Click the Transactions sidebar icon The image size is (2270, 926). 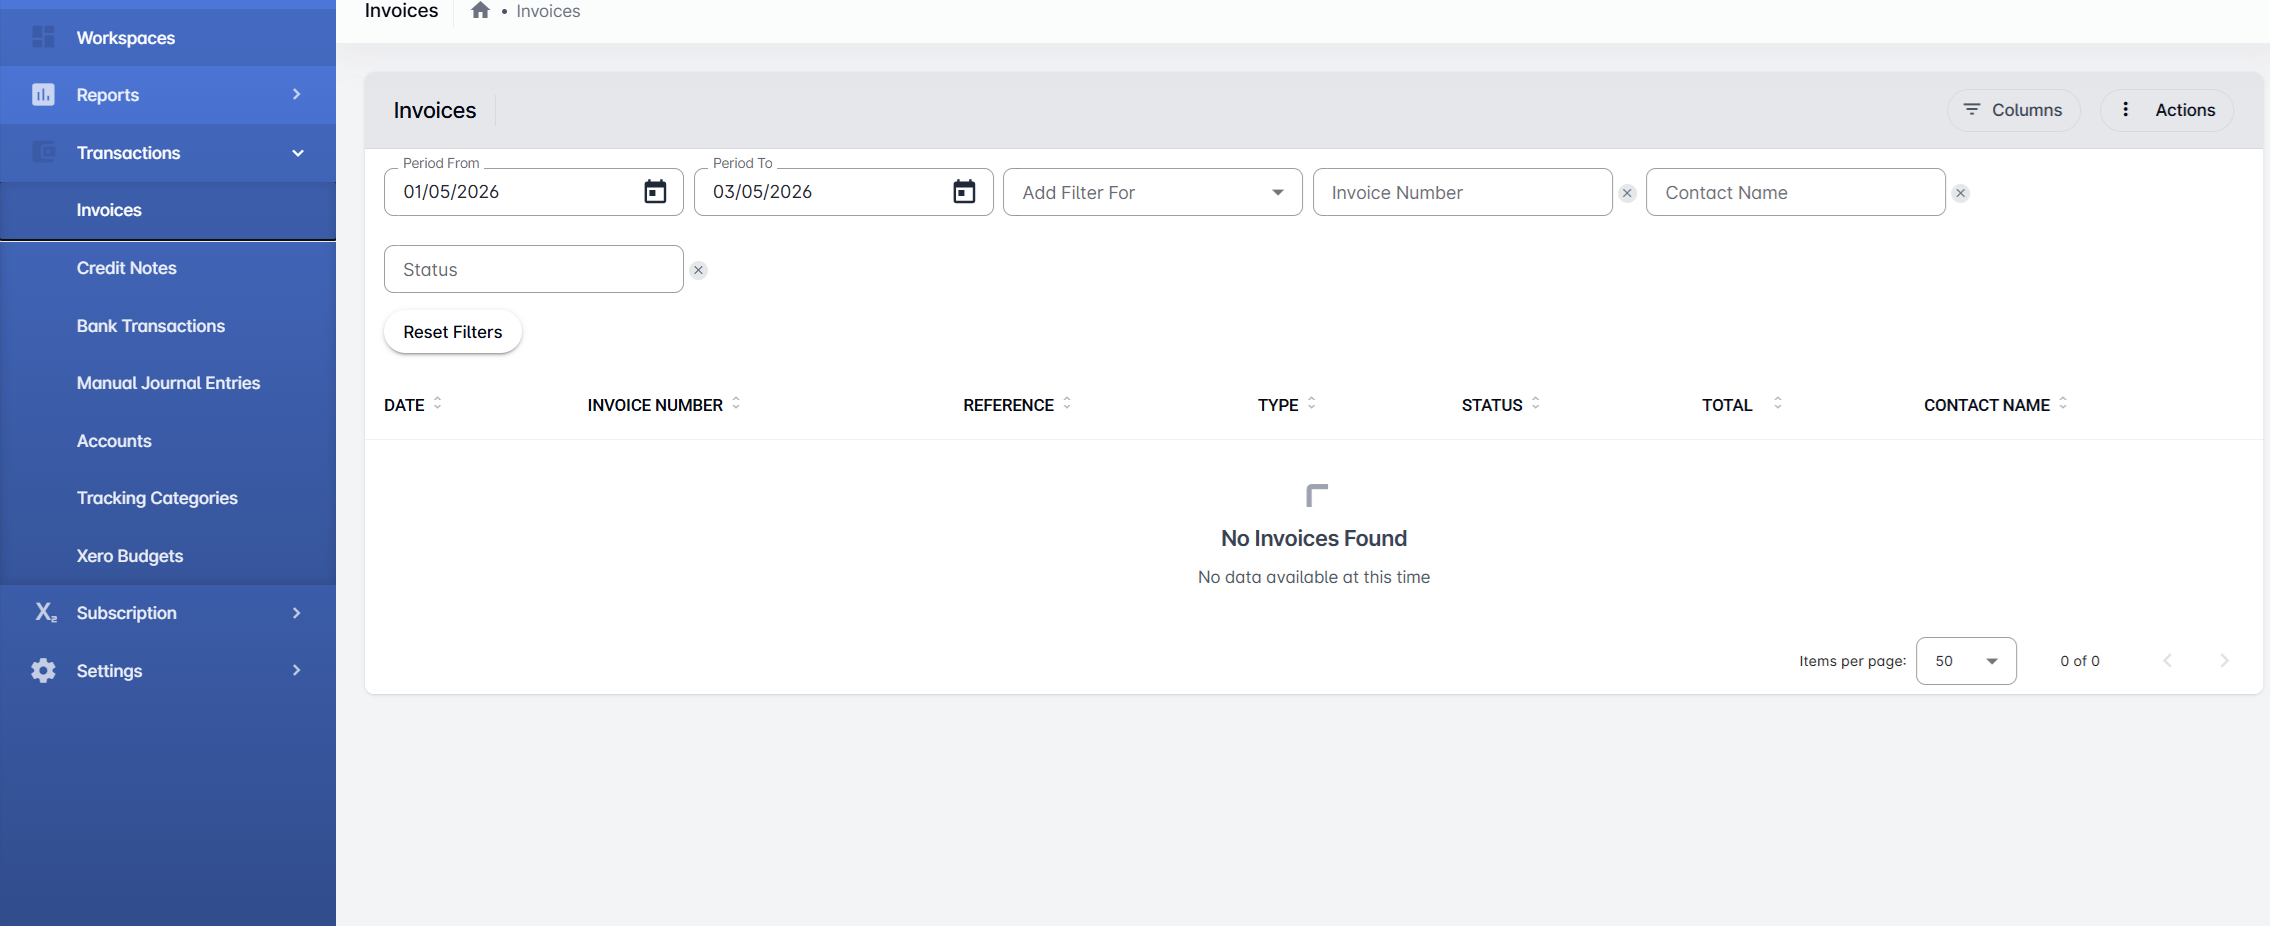pyautogui.click(x=43, y=152)
